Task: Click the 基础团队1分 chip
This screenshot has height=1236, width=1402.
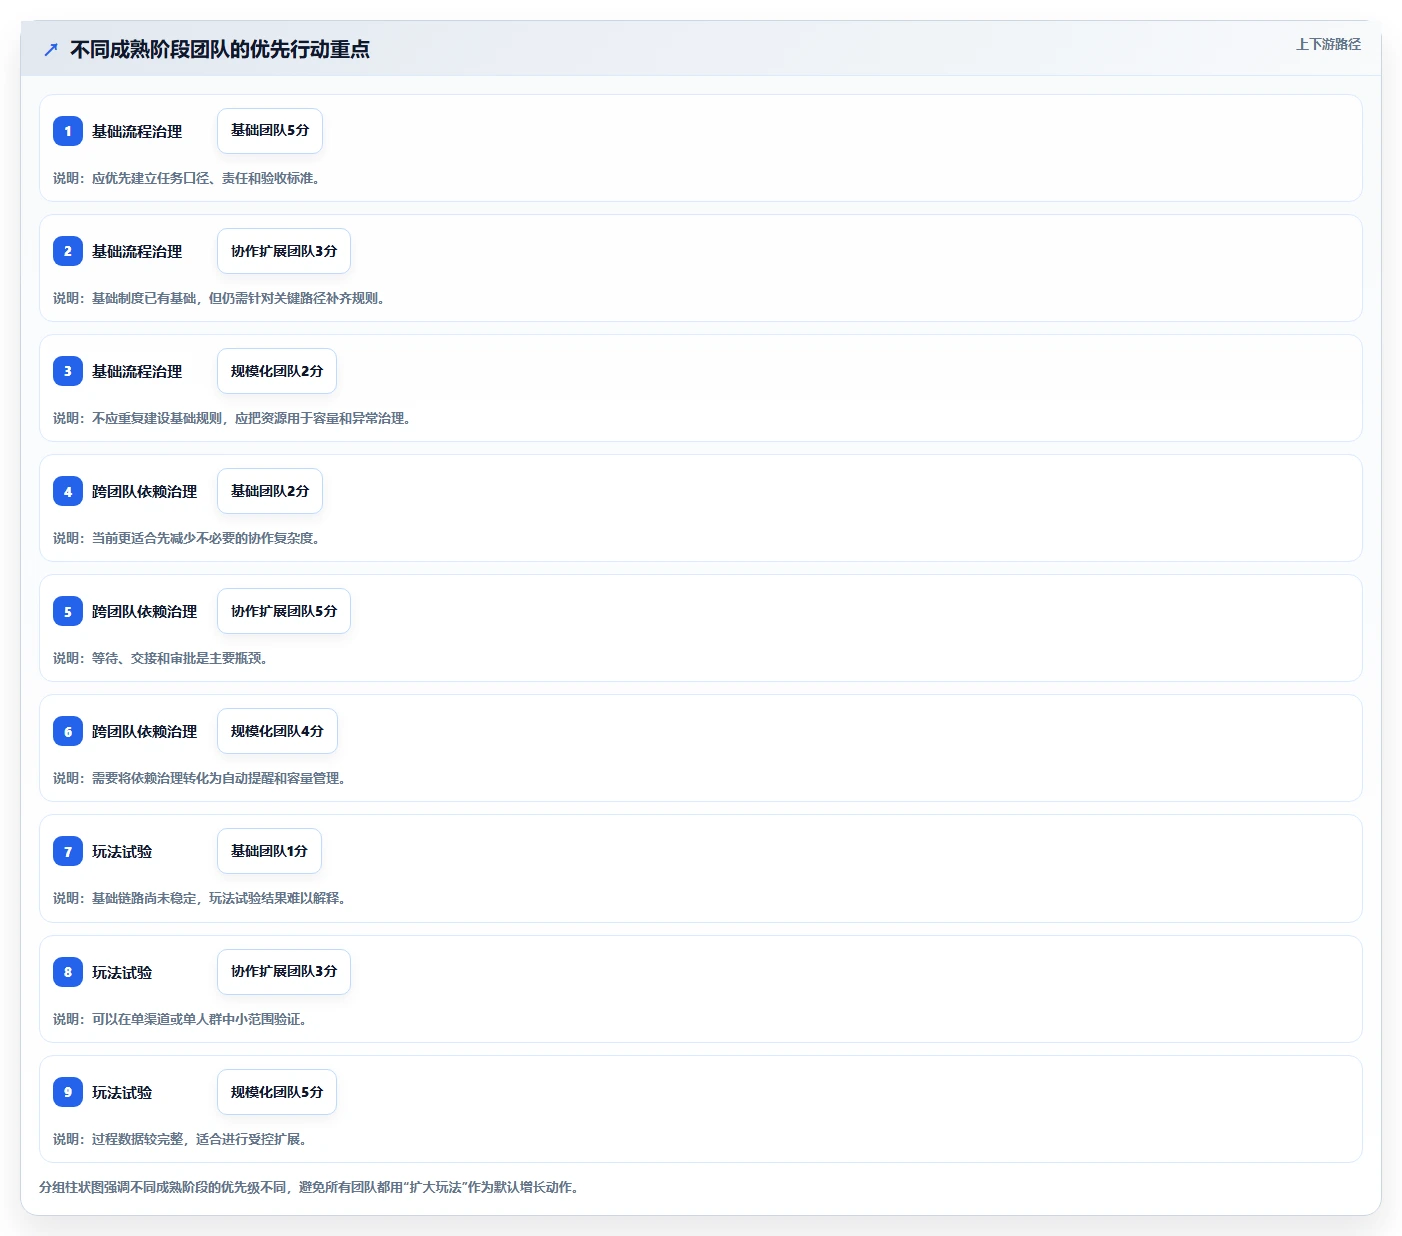Action: (x=269, y=851)
